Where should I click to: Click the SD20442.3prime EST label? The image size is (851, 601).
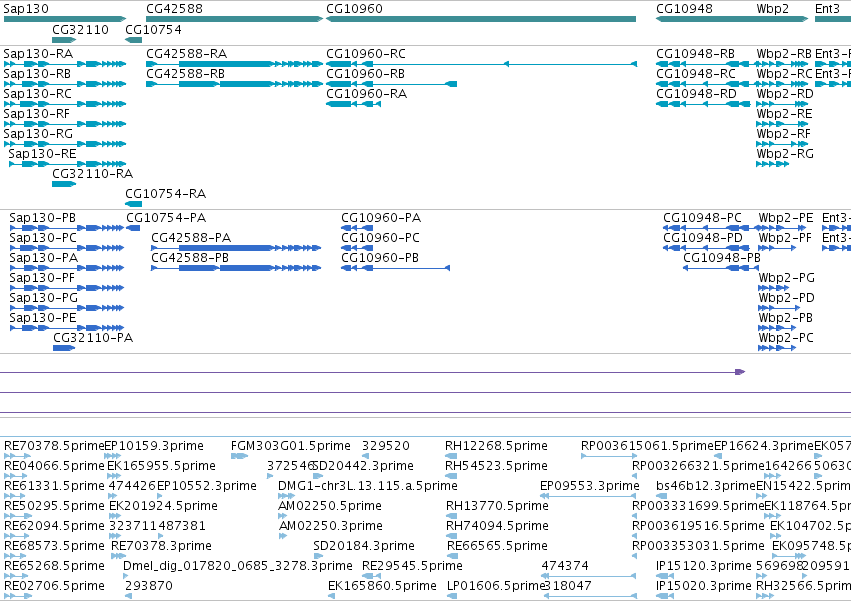364,466
